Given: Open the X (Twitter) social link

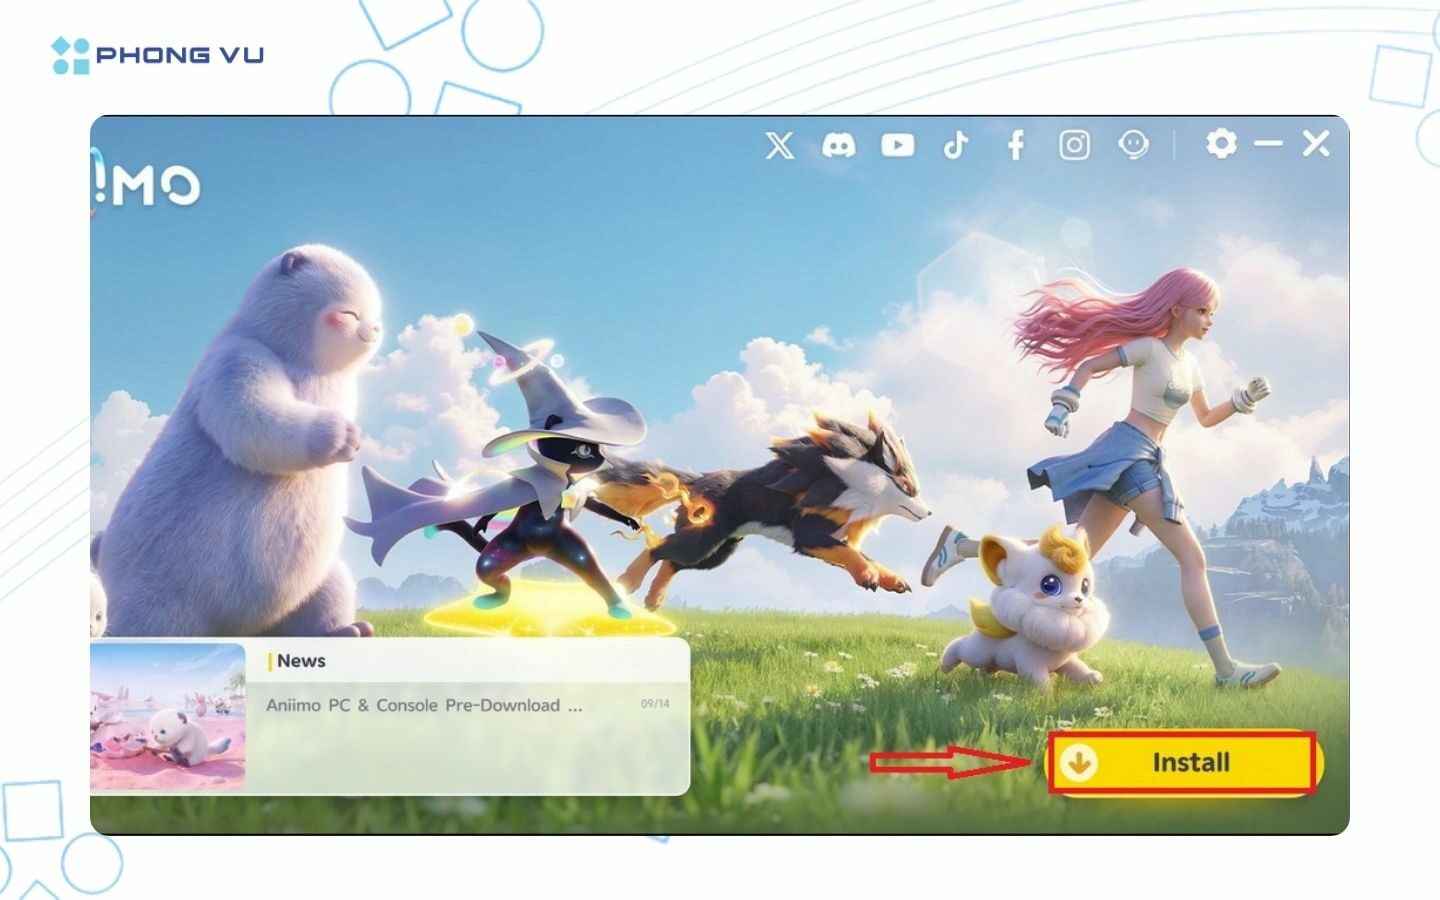Looking at the screenshot, I should tap(779, 145).
